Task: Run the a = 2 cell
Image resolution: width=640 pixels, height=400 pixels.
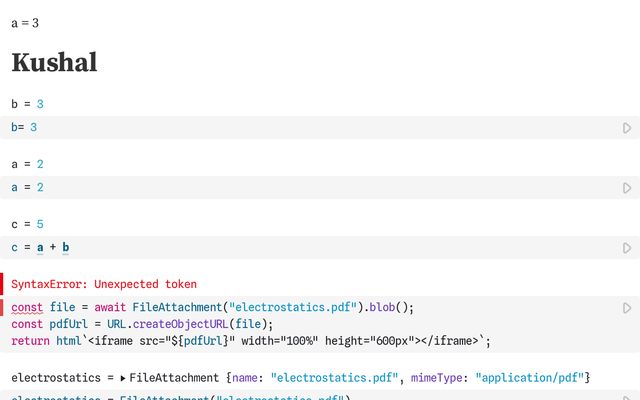Action: 627,188
